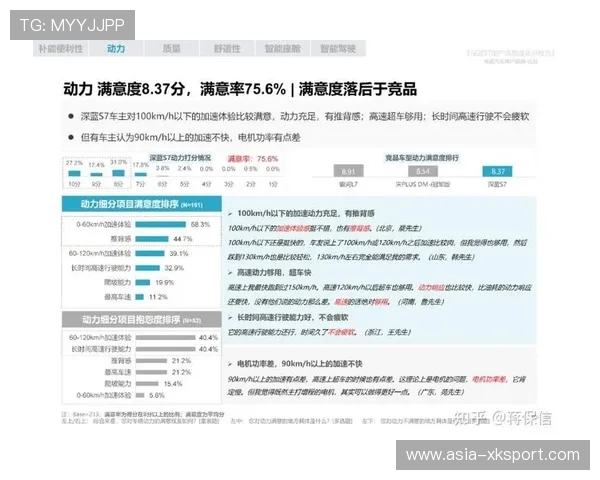Click the 19.9% value beside 爬坡能力
600x480 pixels.
point(165,282)
